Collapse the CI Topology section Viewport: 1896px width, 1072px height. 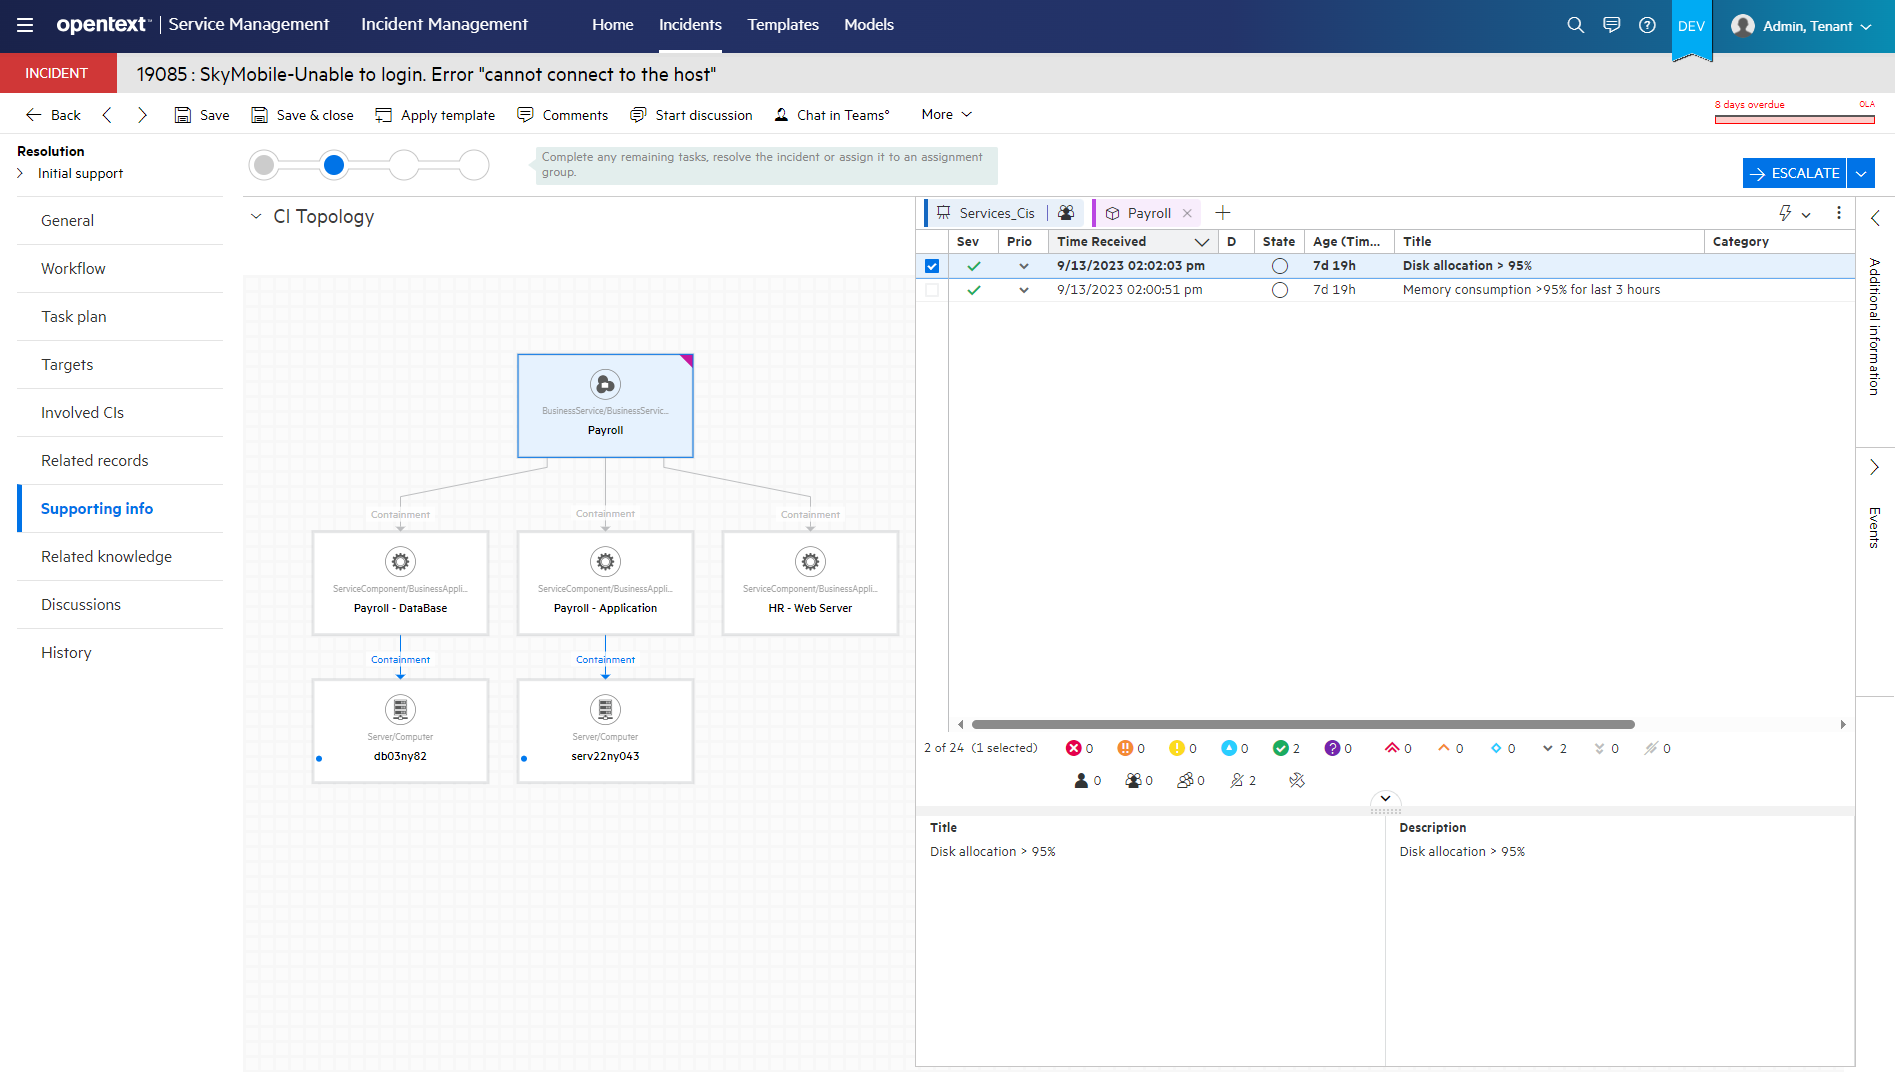256,216
